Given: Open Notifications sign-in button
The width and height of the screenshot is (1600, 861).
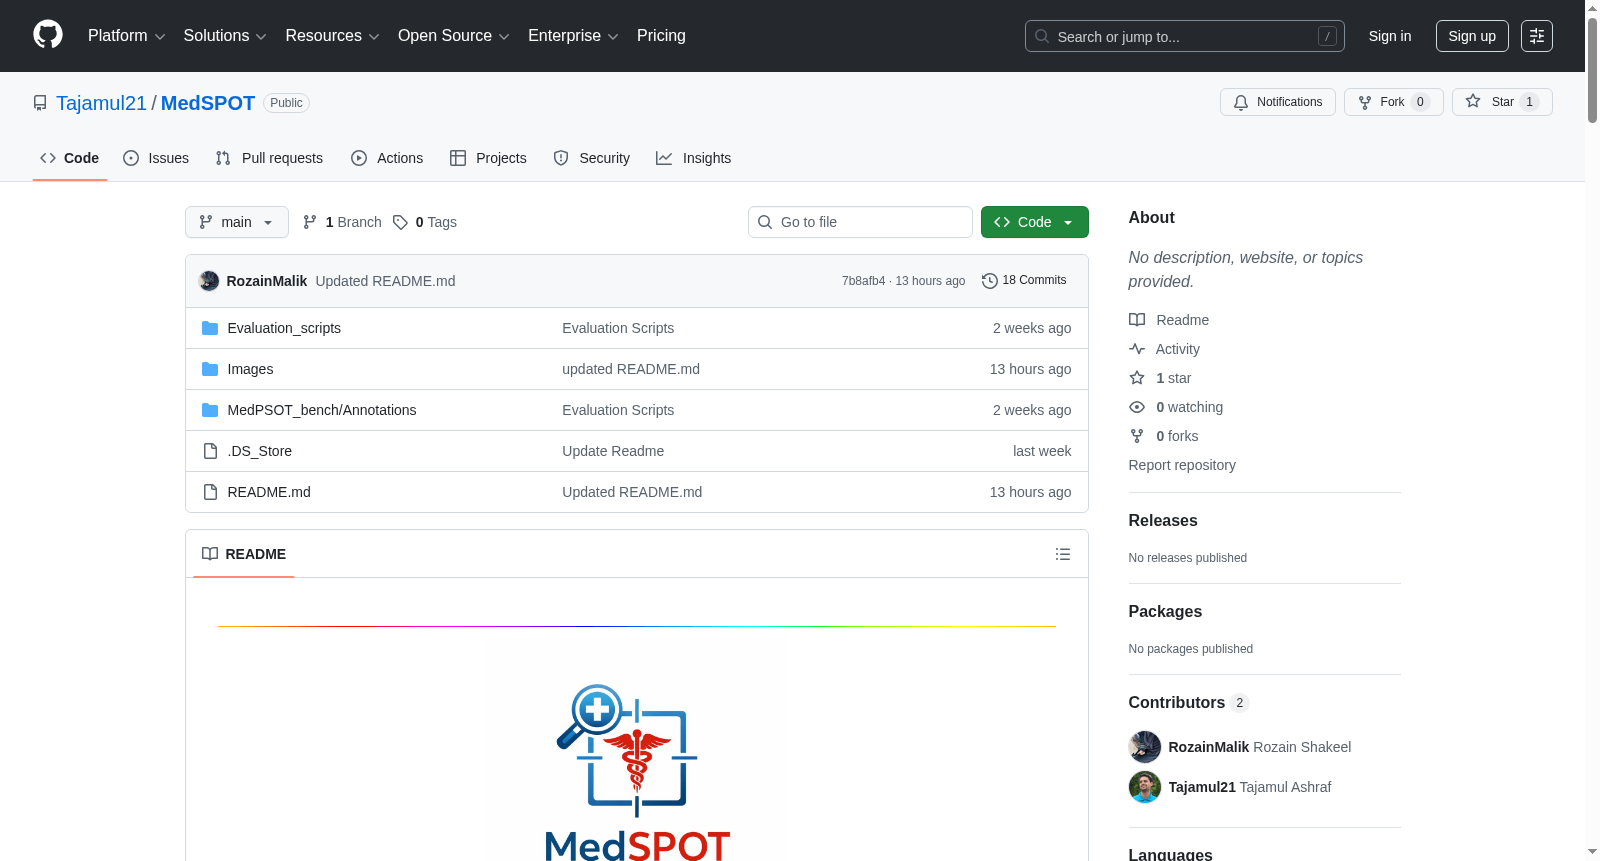Looking at the screenshot, I should 1277,102.
